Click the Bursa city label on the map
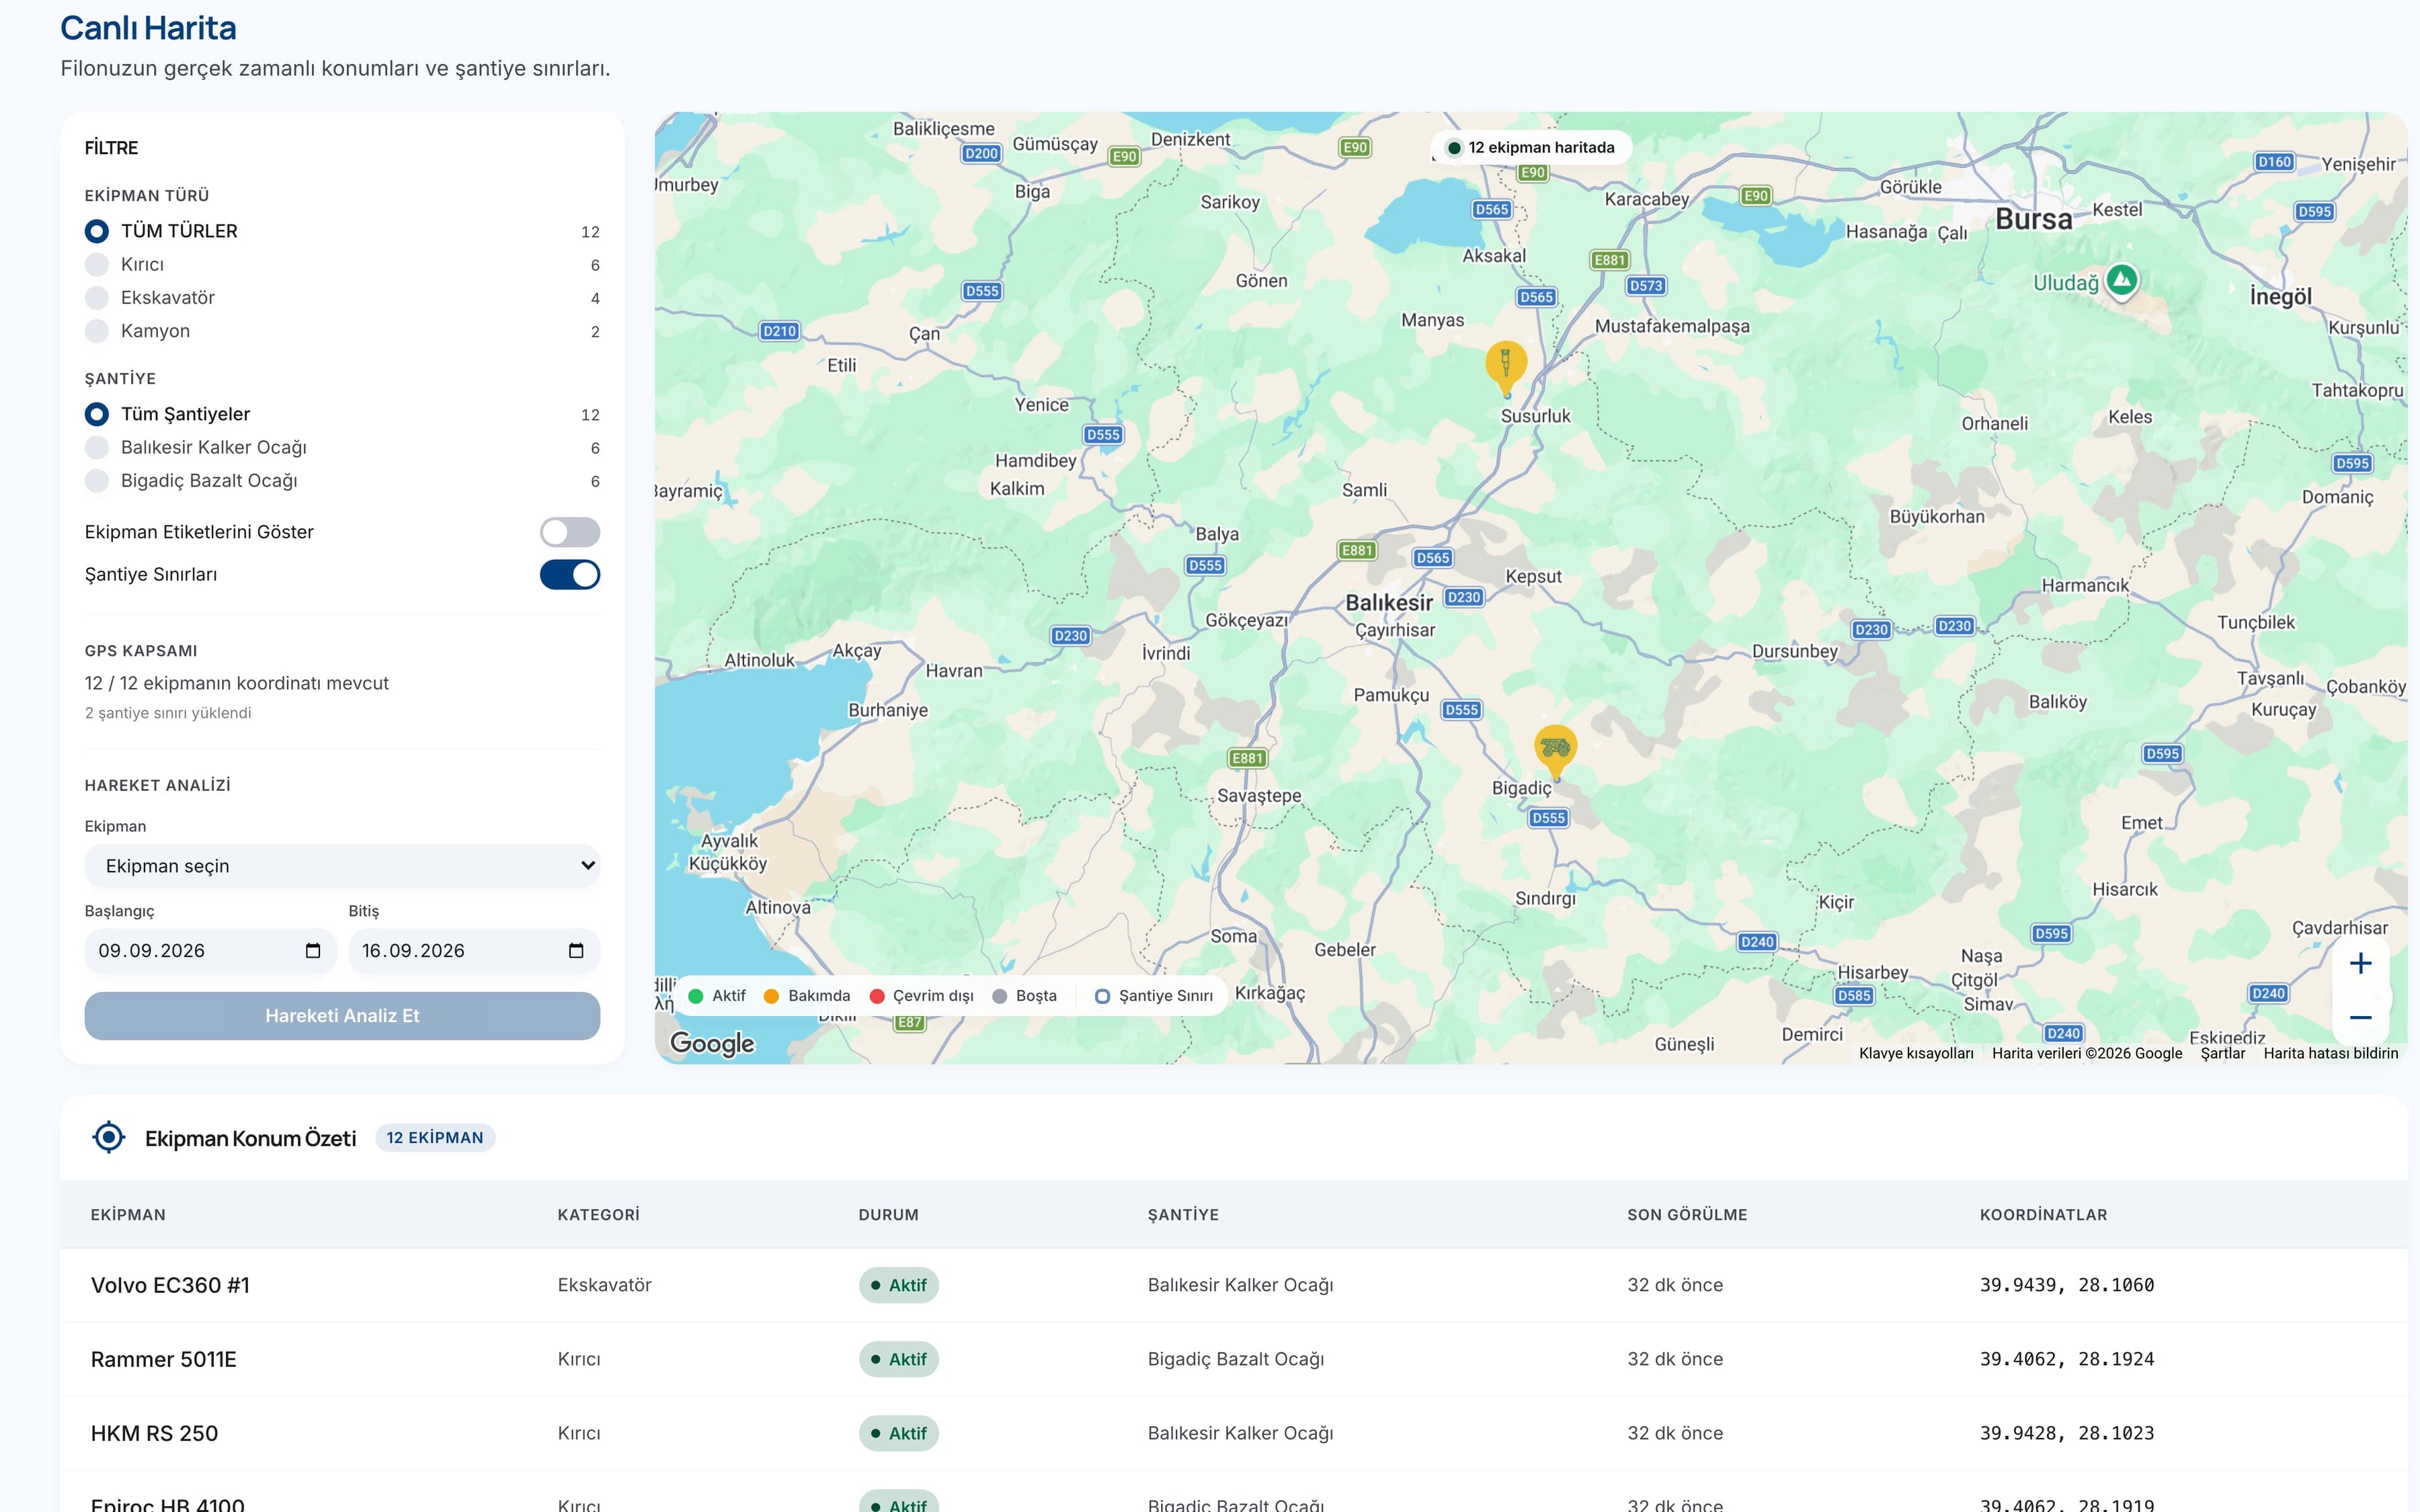Screen dimensions: 2420x1512 (2033, 219)
